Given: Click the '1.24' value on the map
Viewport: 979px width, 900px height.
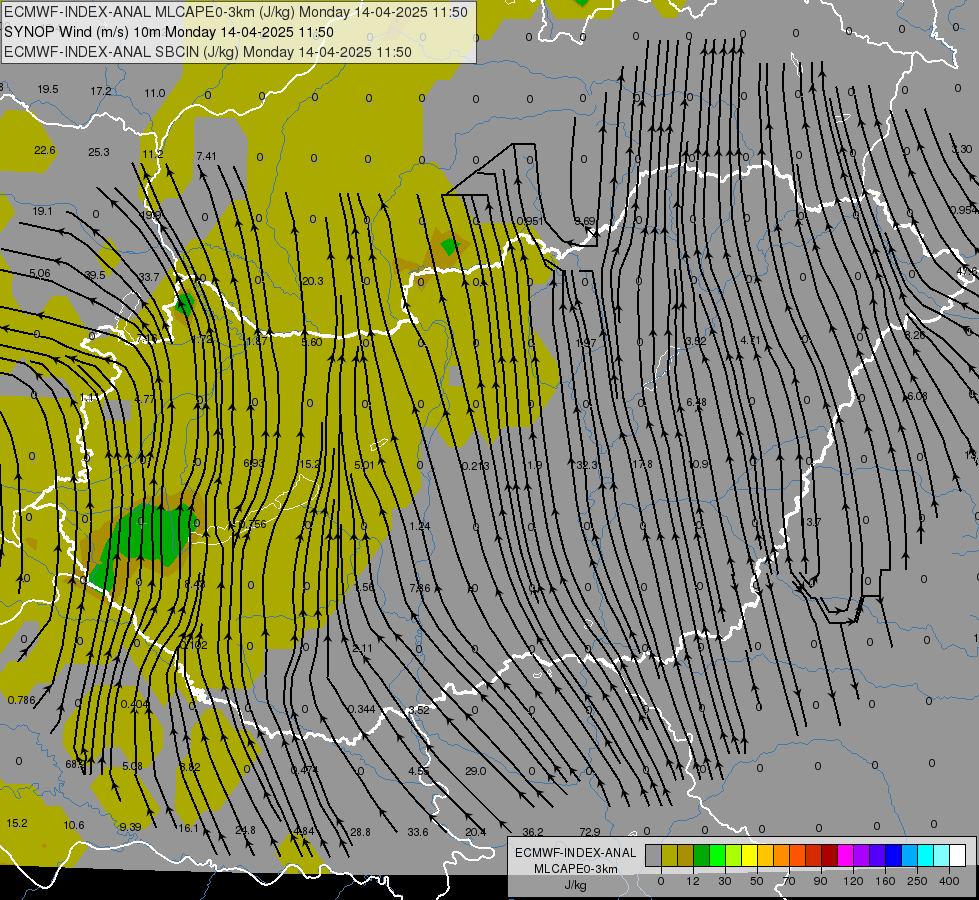Looking at the screenshot, I should click(x=420, y=526).
